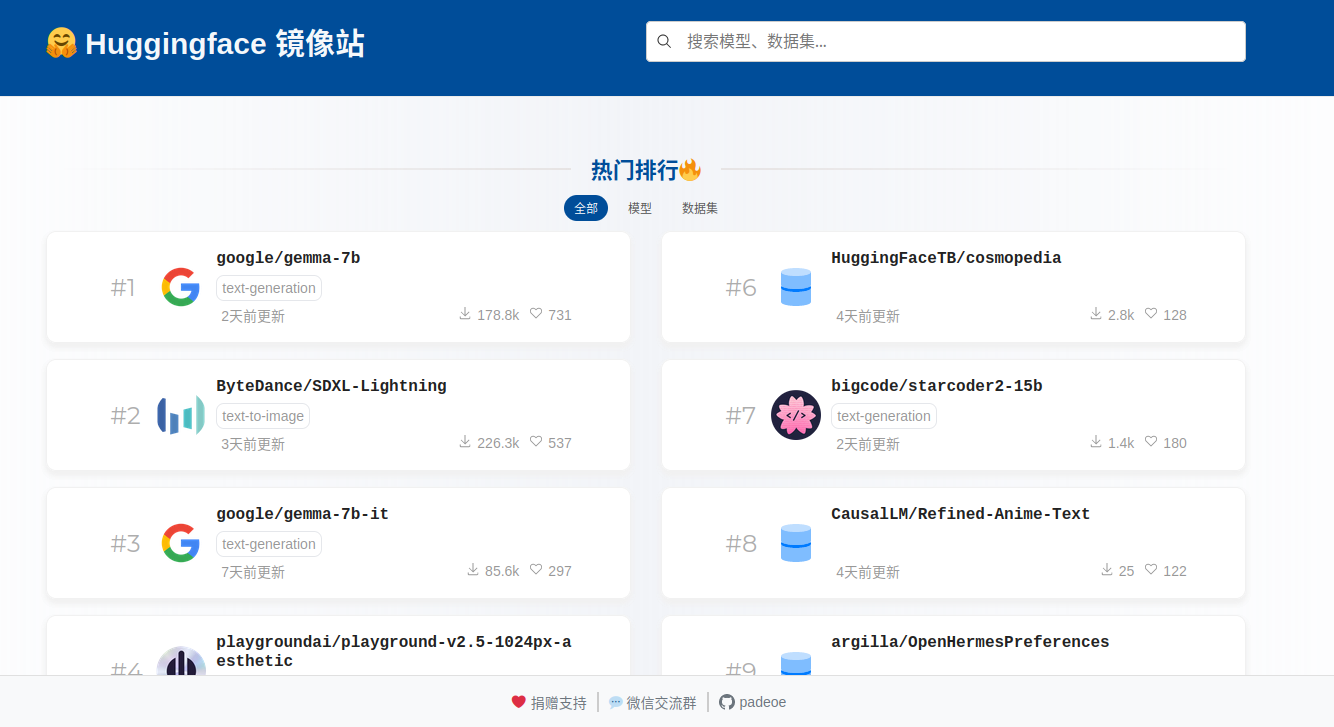Click the download icon on gemma-7b card

coord(465,314)
